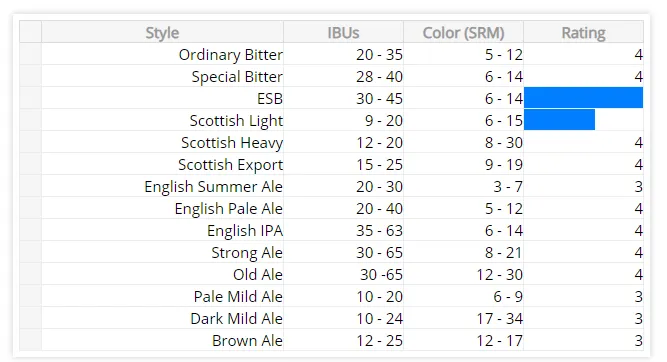The width and height of the screenshot is (667, 362).
Task: Select the ESB style cell
Action: [x=162, y=98]
